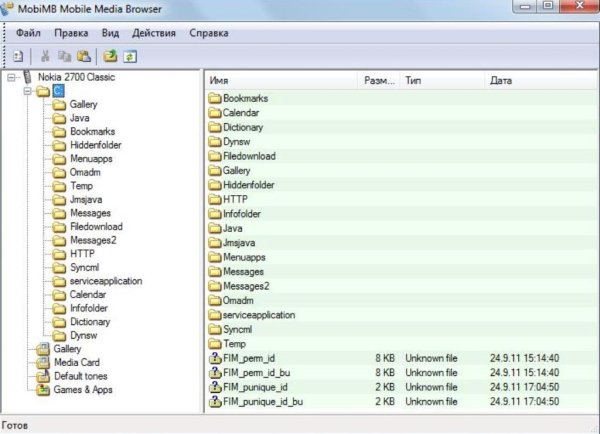This screenshot has width=600, height=434.
Task: Open the Файл menu
Action: click(28, 33)
